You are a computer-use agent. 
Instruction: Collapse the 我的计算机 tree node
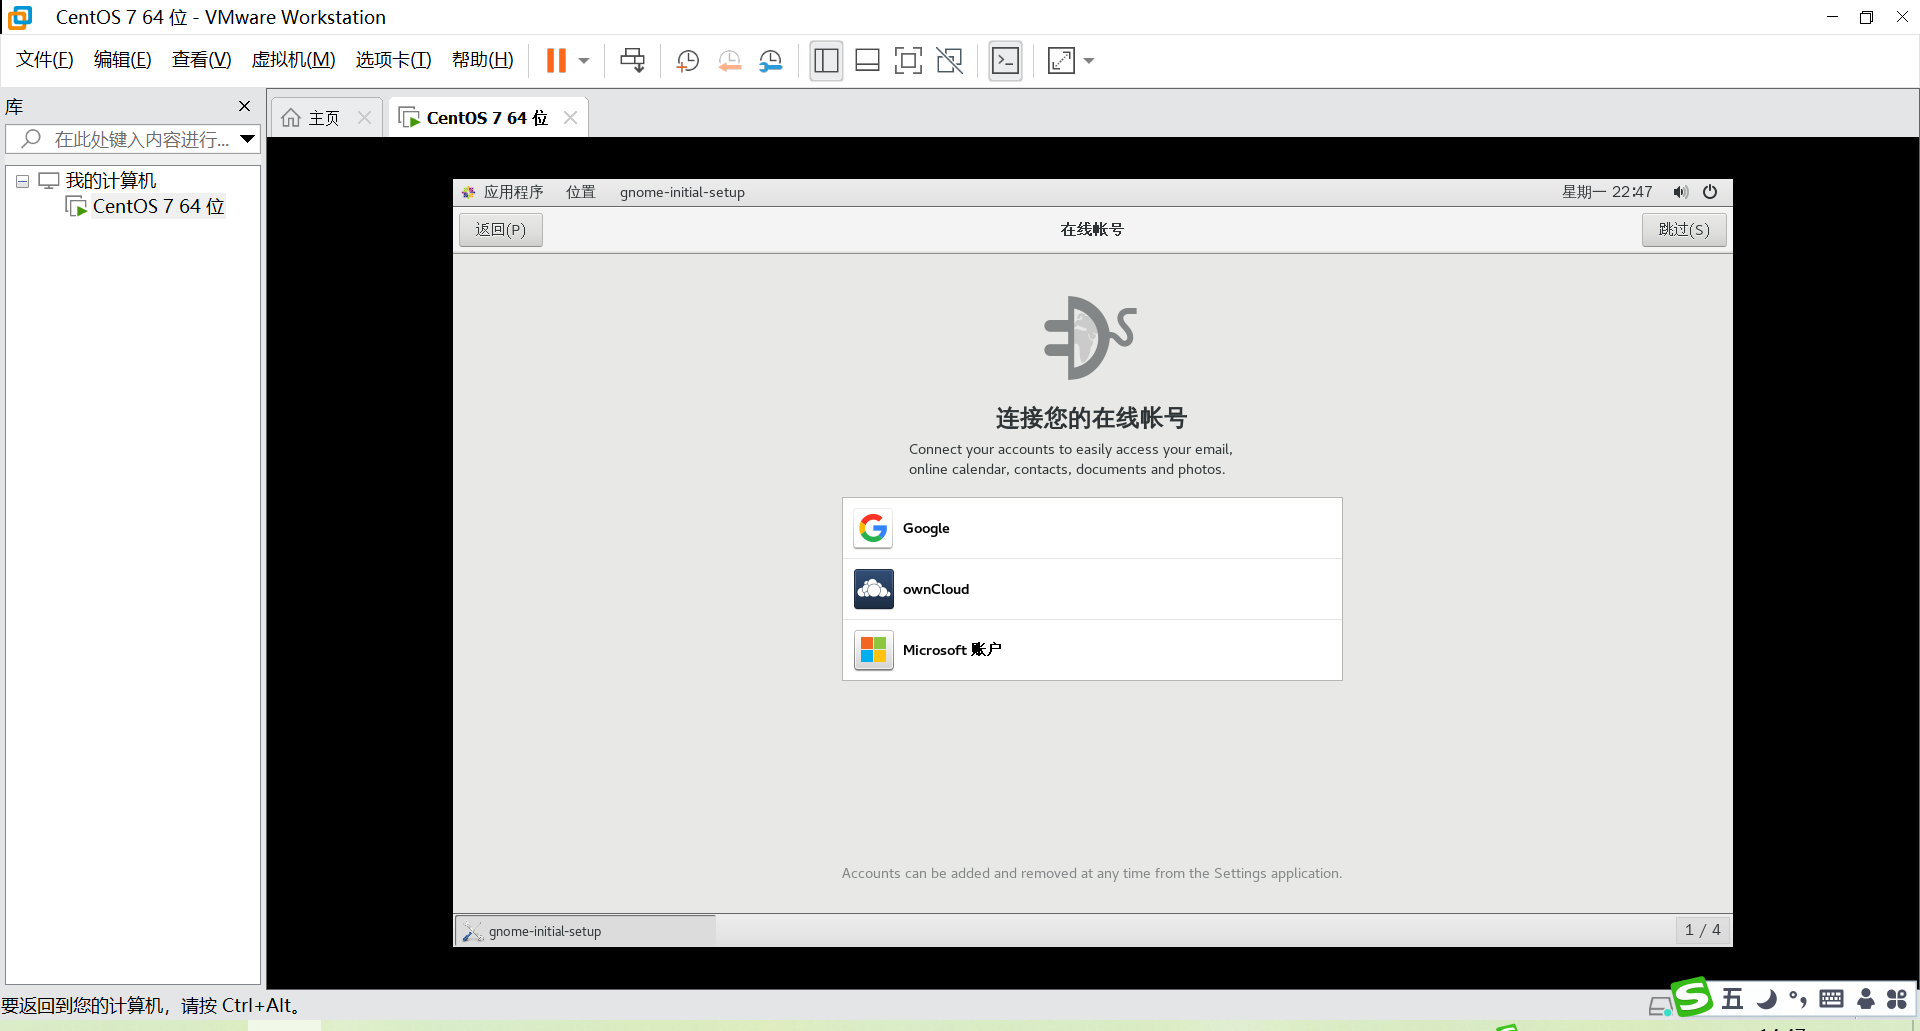(22, 182)
